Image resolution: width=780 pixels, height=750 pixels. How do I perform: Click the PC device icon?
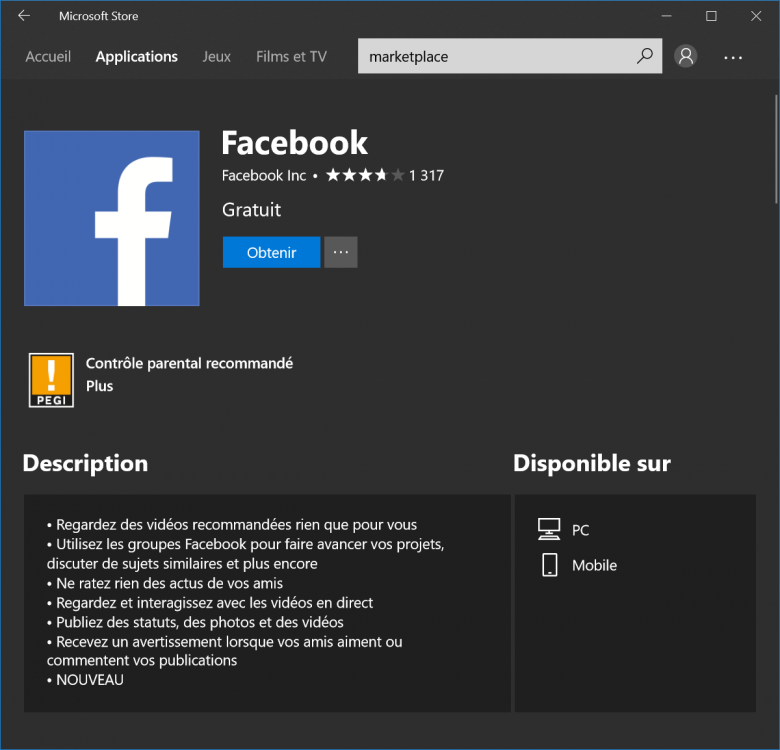[x=549, y=529]
